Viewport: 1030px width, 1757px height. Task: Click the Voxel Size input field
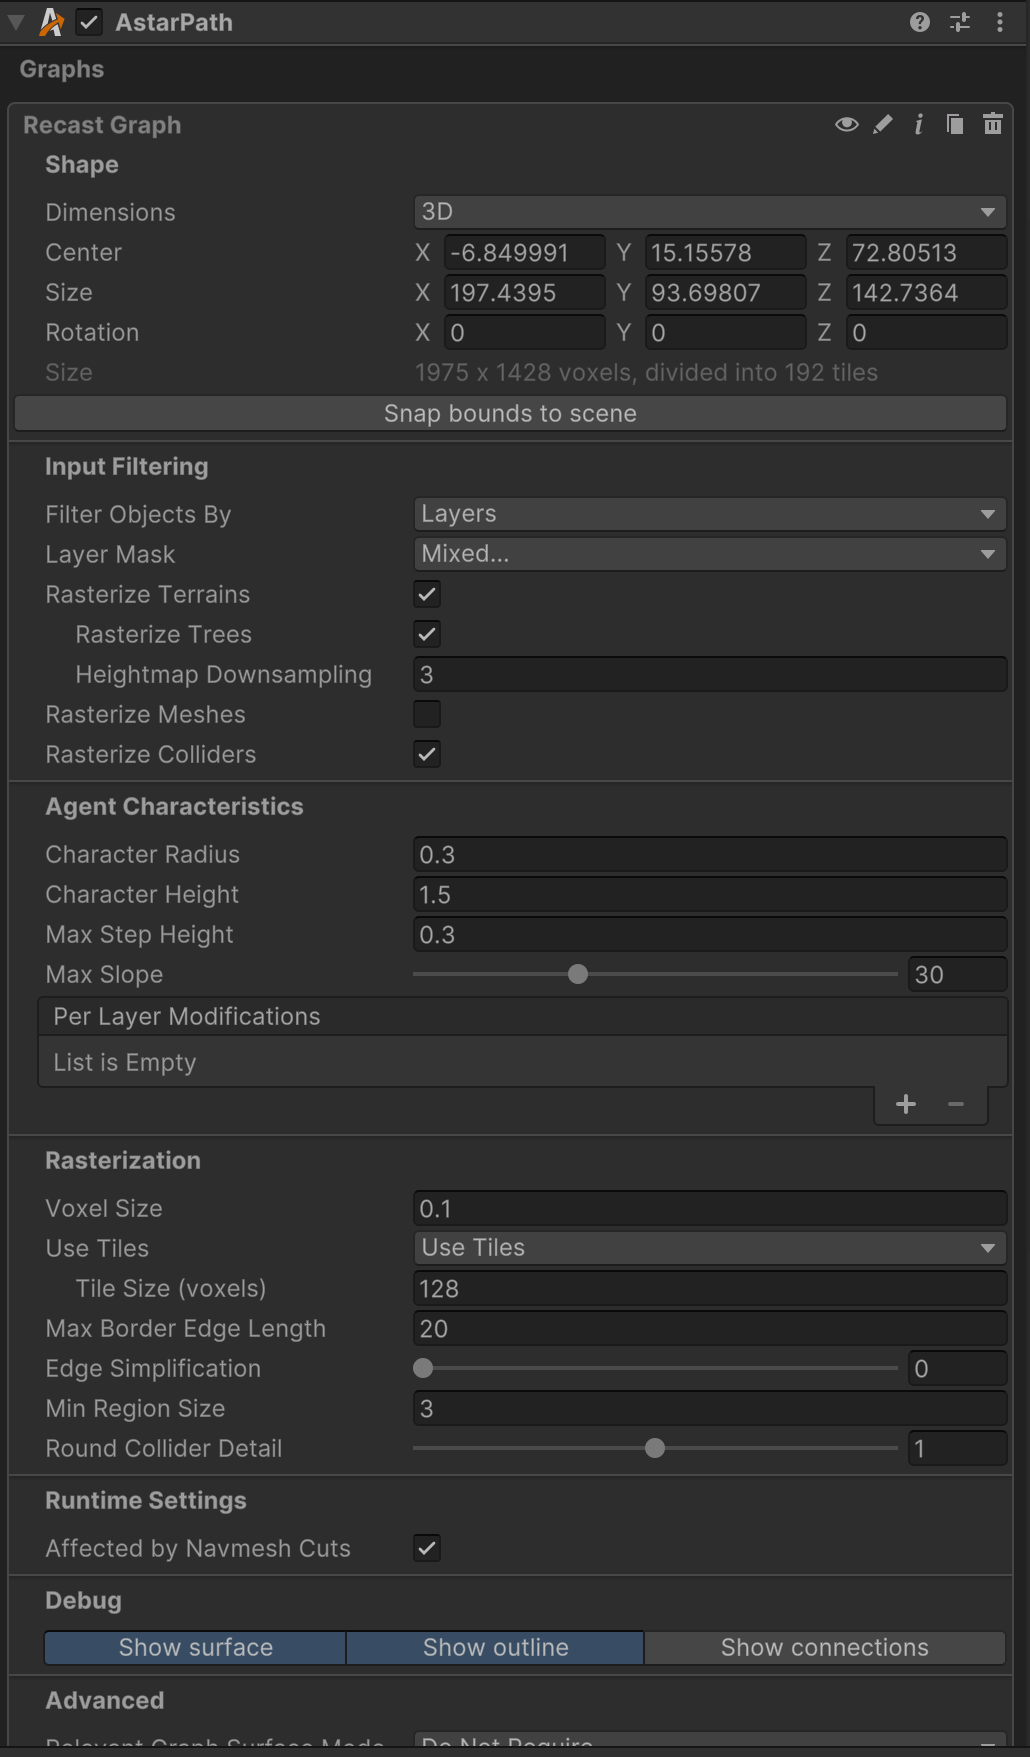[x=709, y=1208]
